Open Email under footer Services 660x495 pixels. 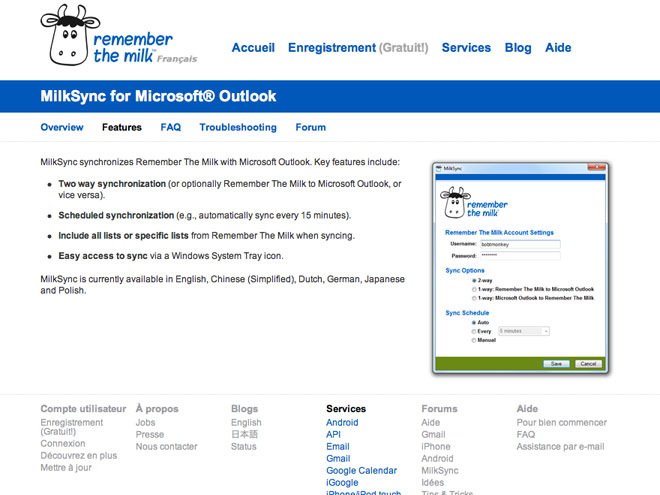(338, 447)
